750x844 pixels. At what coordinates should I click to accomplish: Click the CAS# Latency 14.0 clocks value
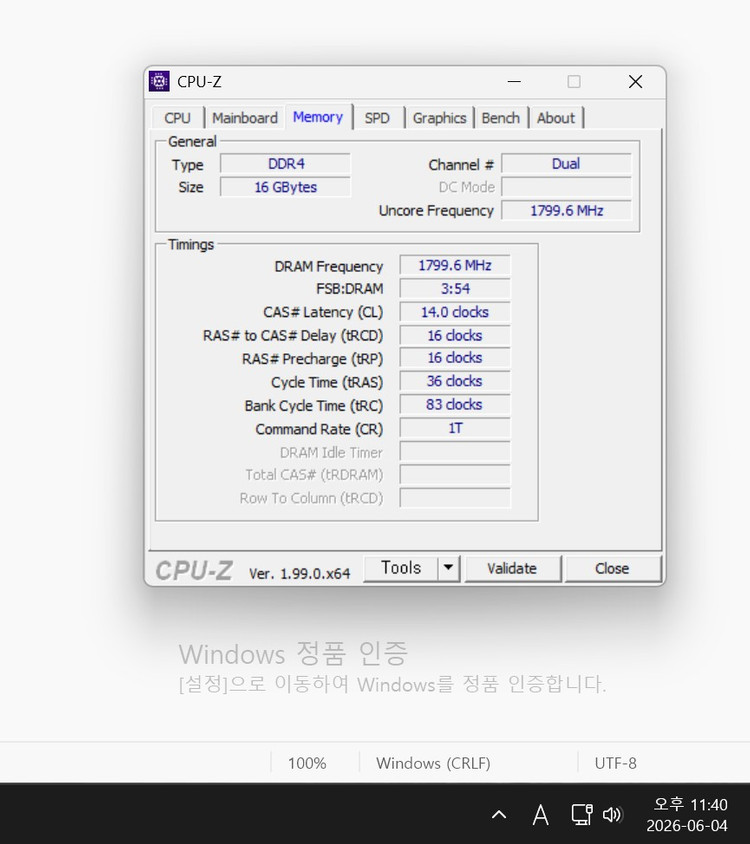click(x=455, y=312)
